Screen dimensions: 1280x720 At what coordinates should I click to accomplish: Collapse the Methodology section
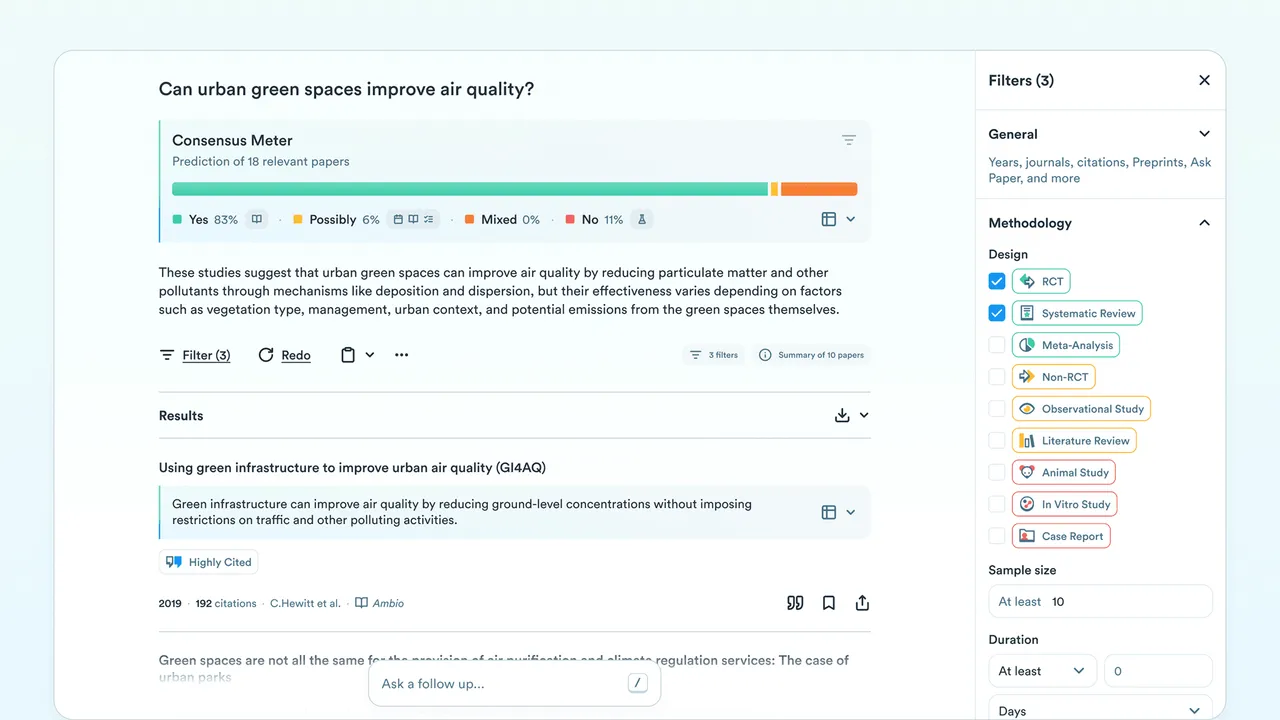(1204, 223)
